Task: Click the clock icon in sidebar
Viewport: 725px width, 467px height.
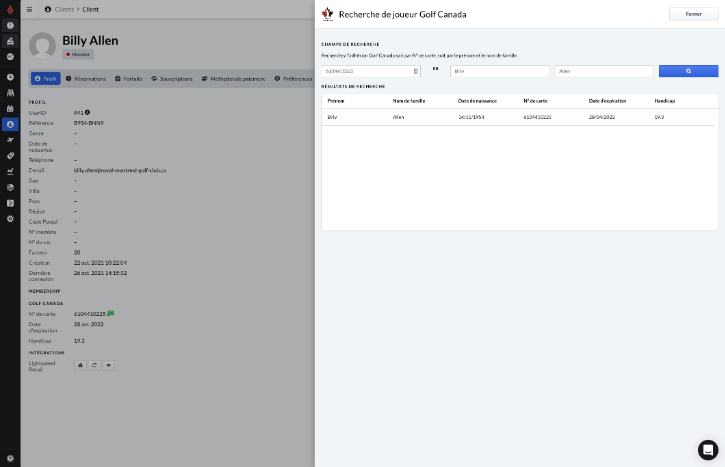Action: [10, 77]
